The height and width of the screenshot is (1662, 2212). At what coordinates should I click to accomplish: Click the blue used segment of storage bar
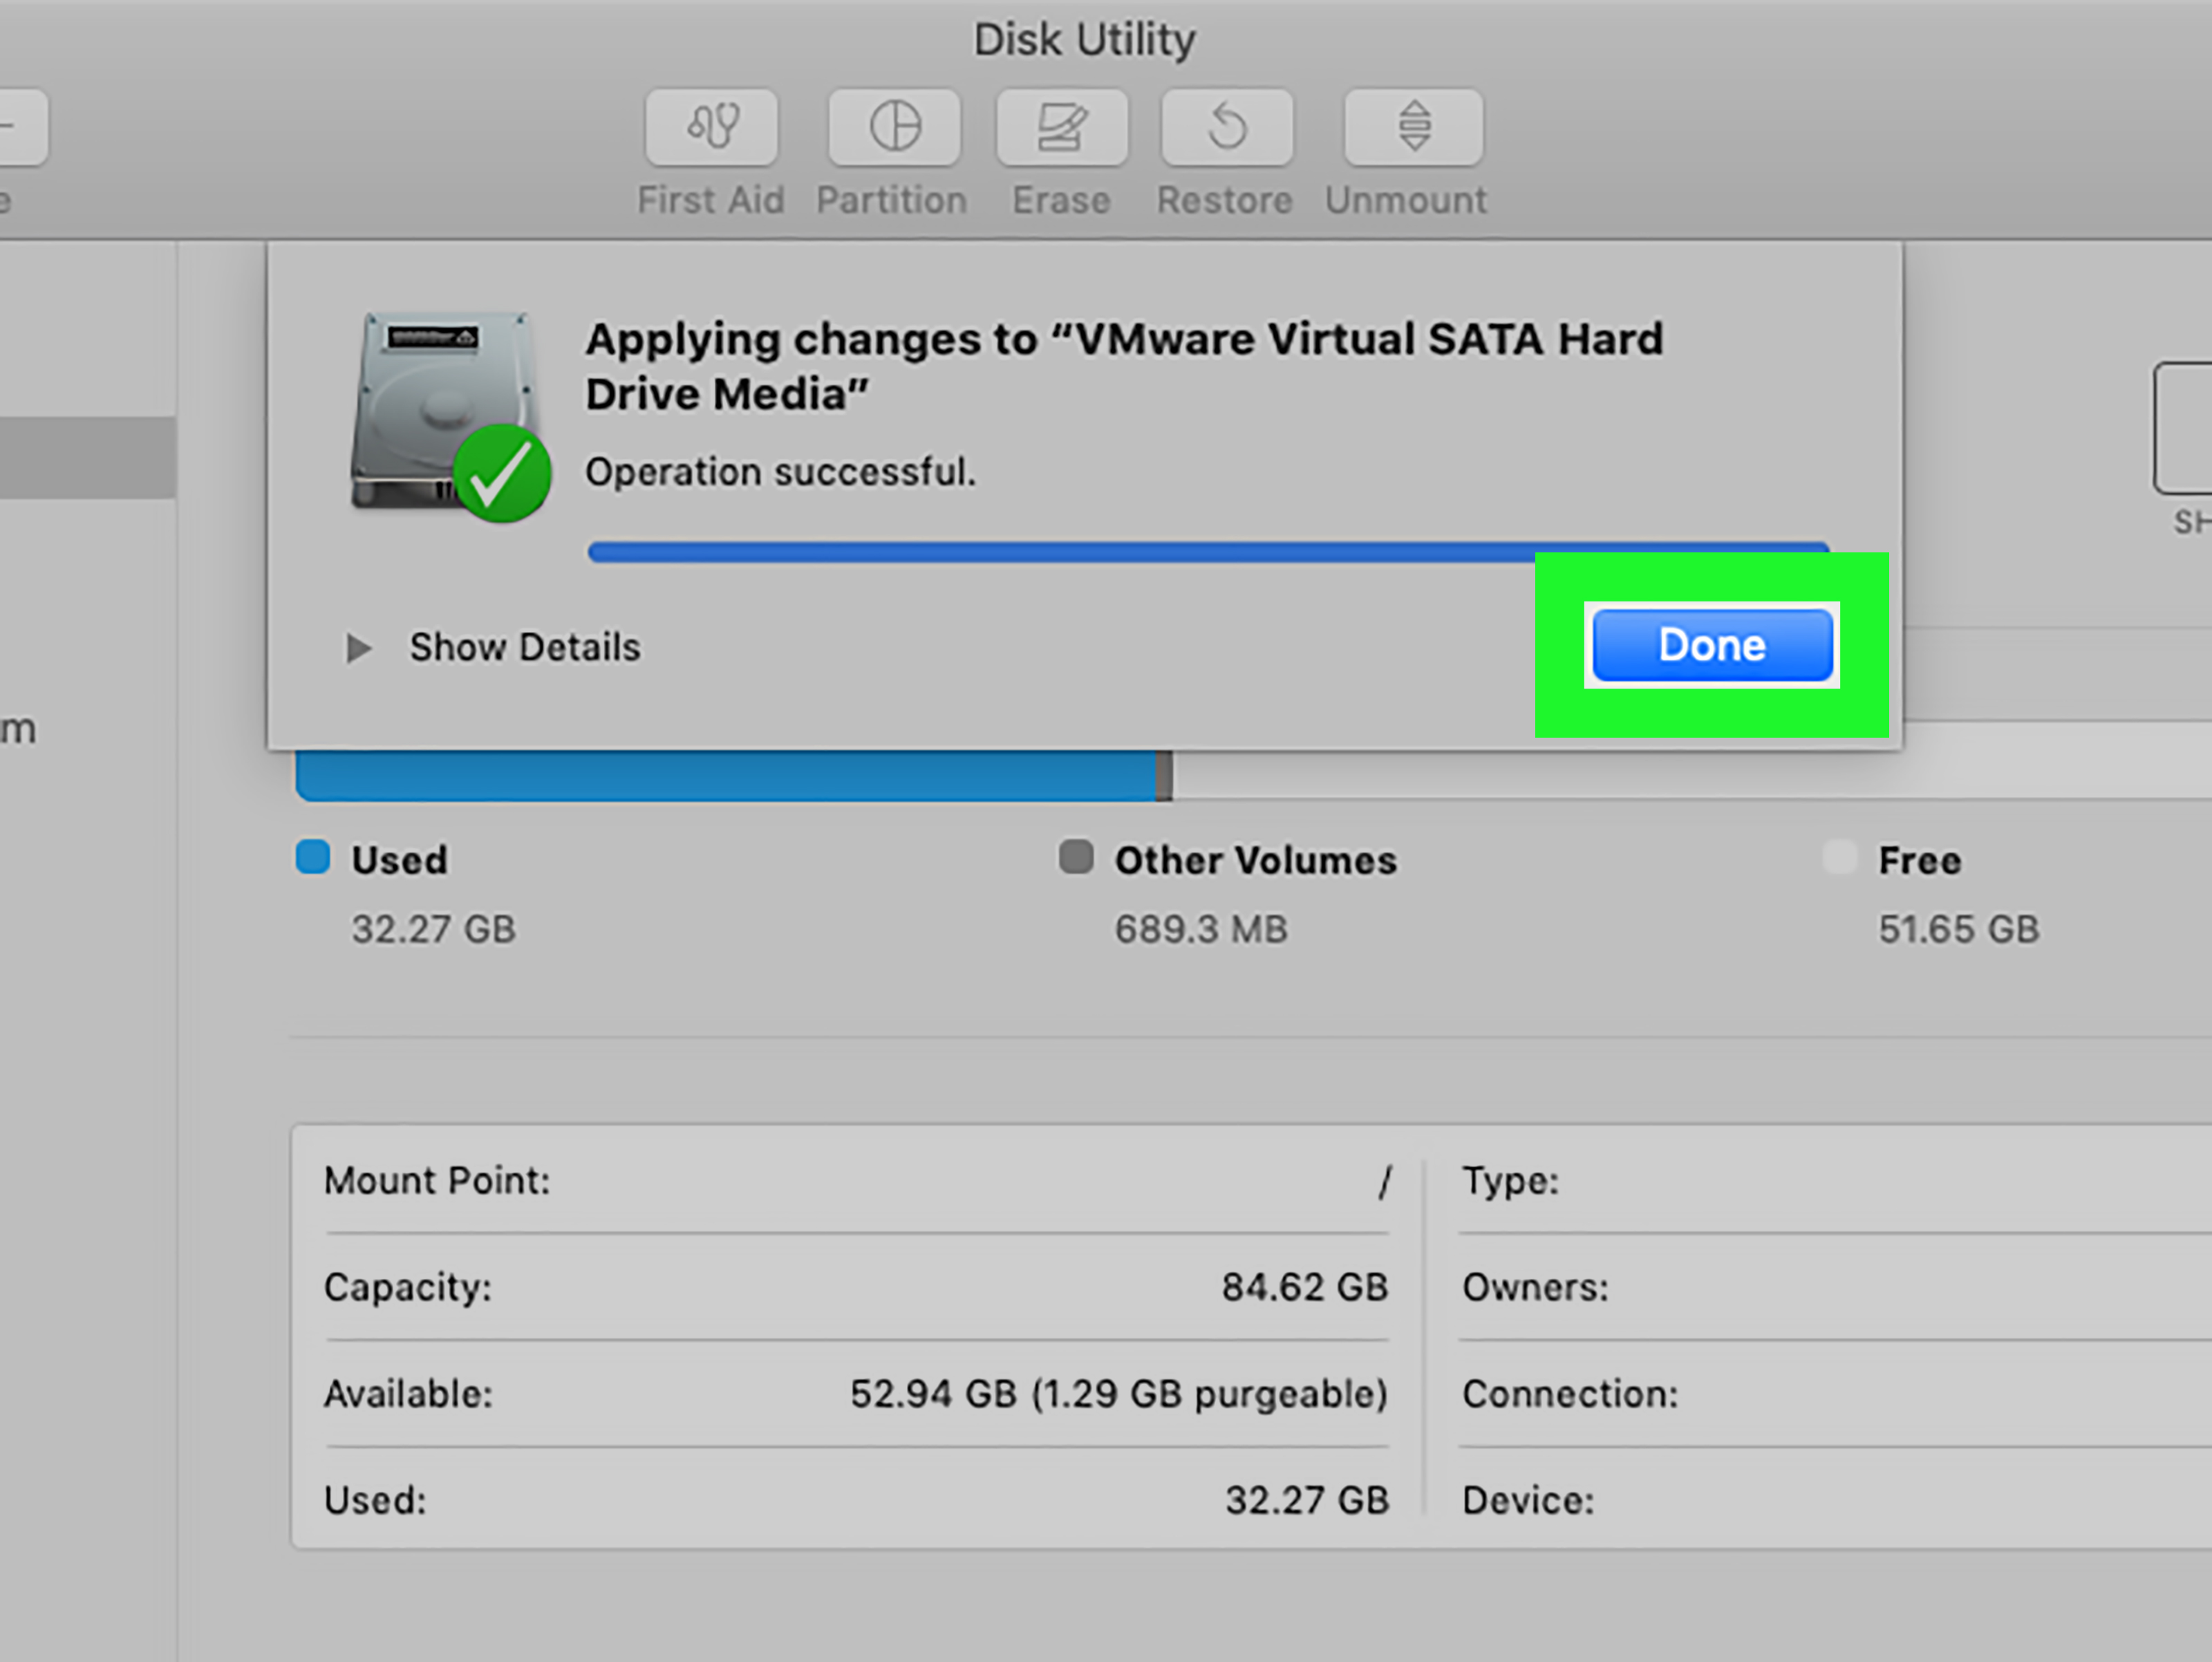click(x=726, y=776)
